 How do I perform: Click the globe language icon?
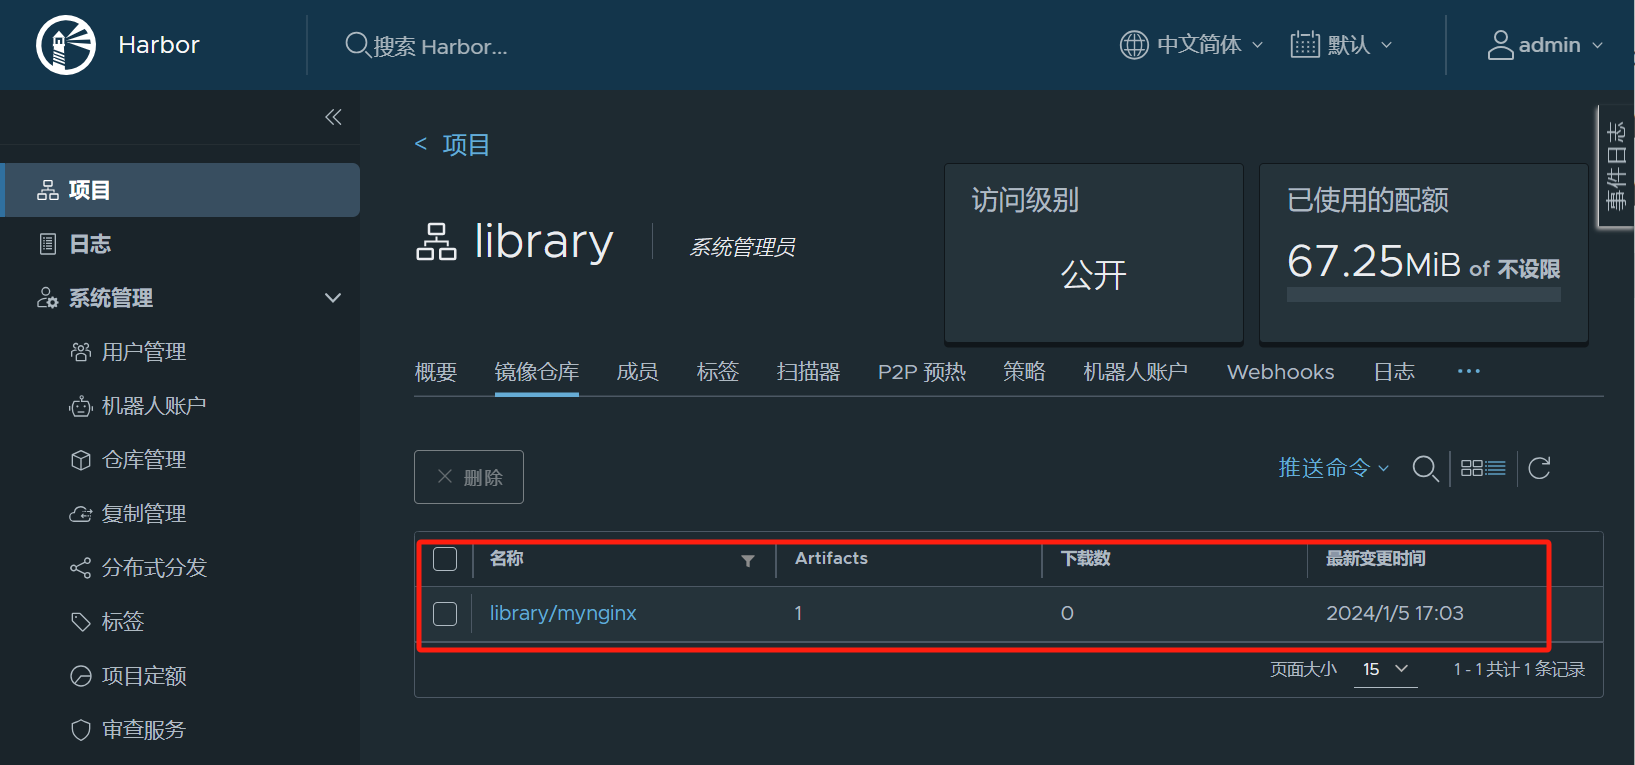(x=1134, y=45)
